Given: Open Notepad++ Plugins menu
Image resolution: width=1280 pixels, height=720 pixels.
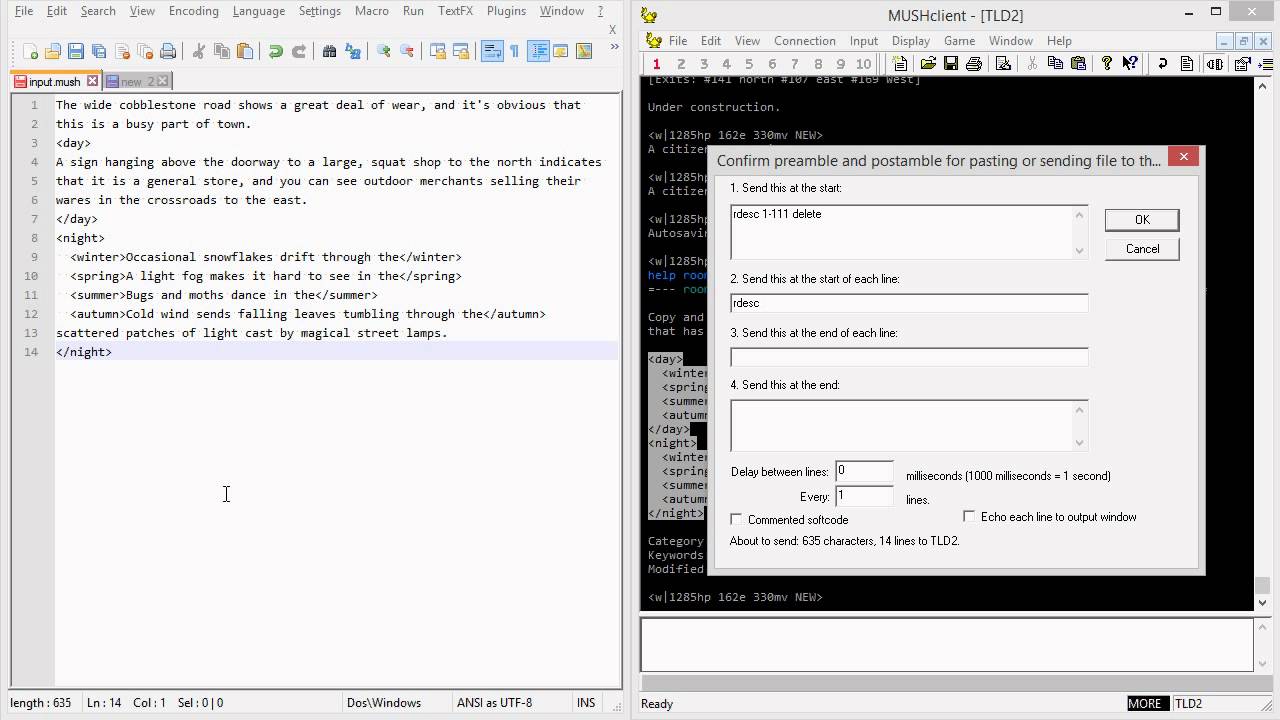Looking at the screenshot, I should (x=506, y=11).
